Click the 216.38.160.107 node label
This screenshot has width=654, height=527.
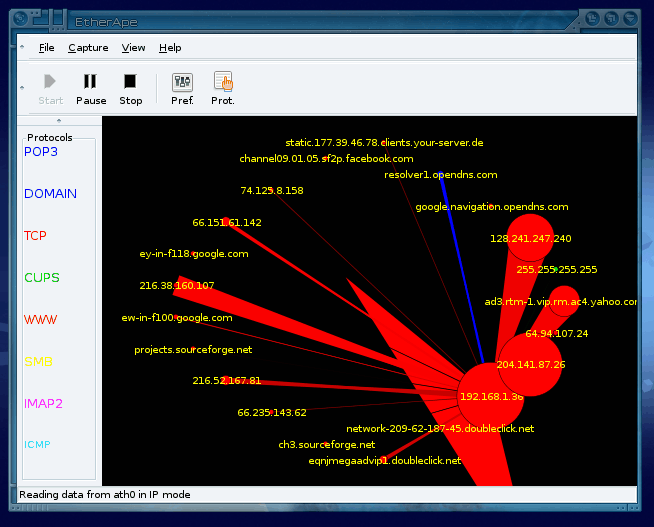[177, 286]
